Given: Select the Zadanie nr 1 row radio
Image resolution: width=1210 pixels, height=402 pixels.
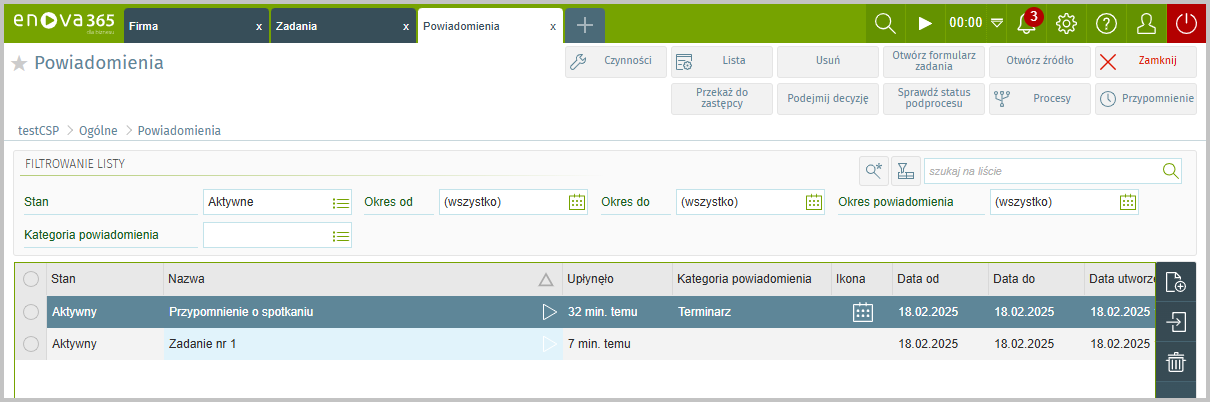Looking at the screenshot, I should click(x=31, y=344).
